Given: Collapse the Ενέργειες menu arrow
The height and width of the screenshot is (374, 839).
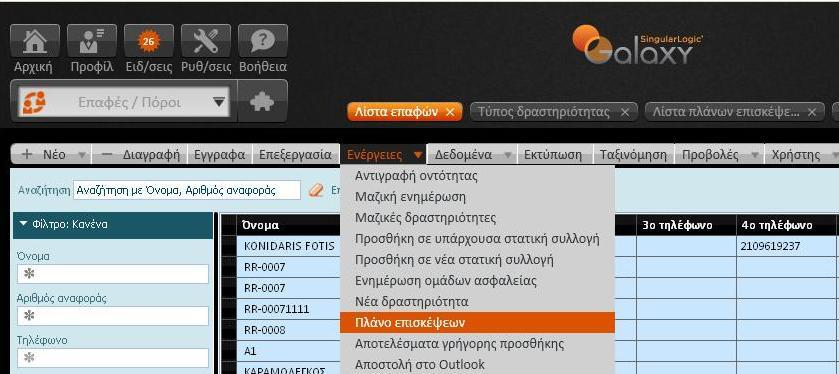Looking at the screenshot, I should (418, 155).
